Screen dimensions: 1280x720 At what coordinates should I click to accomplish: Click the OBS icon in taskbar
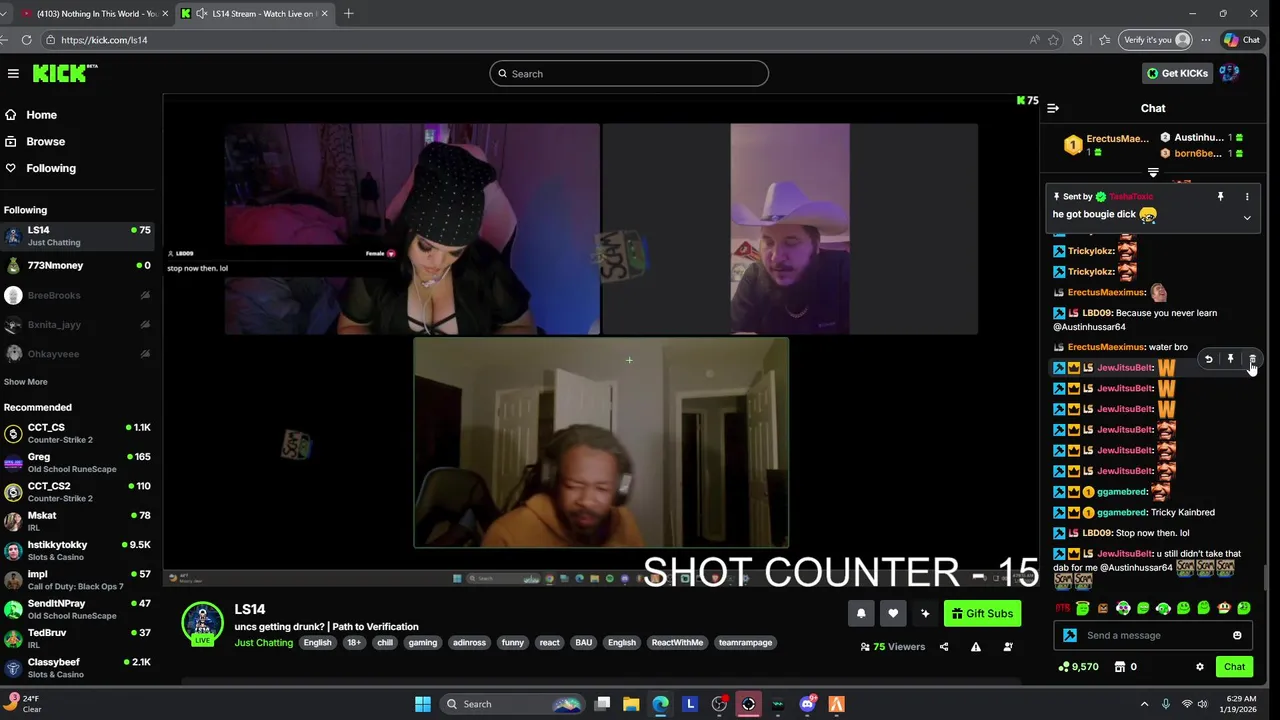point(719,704)
